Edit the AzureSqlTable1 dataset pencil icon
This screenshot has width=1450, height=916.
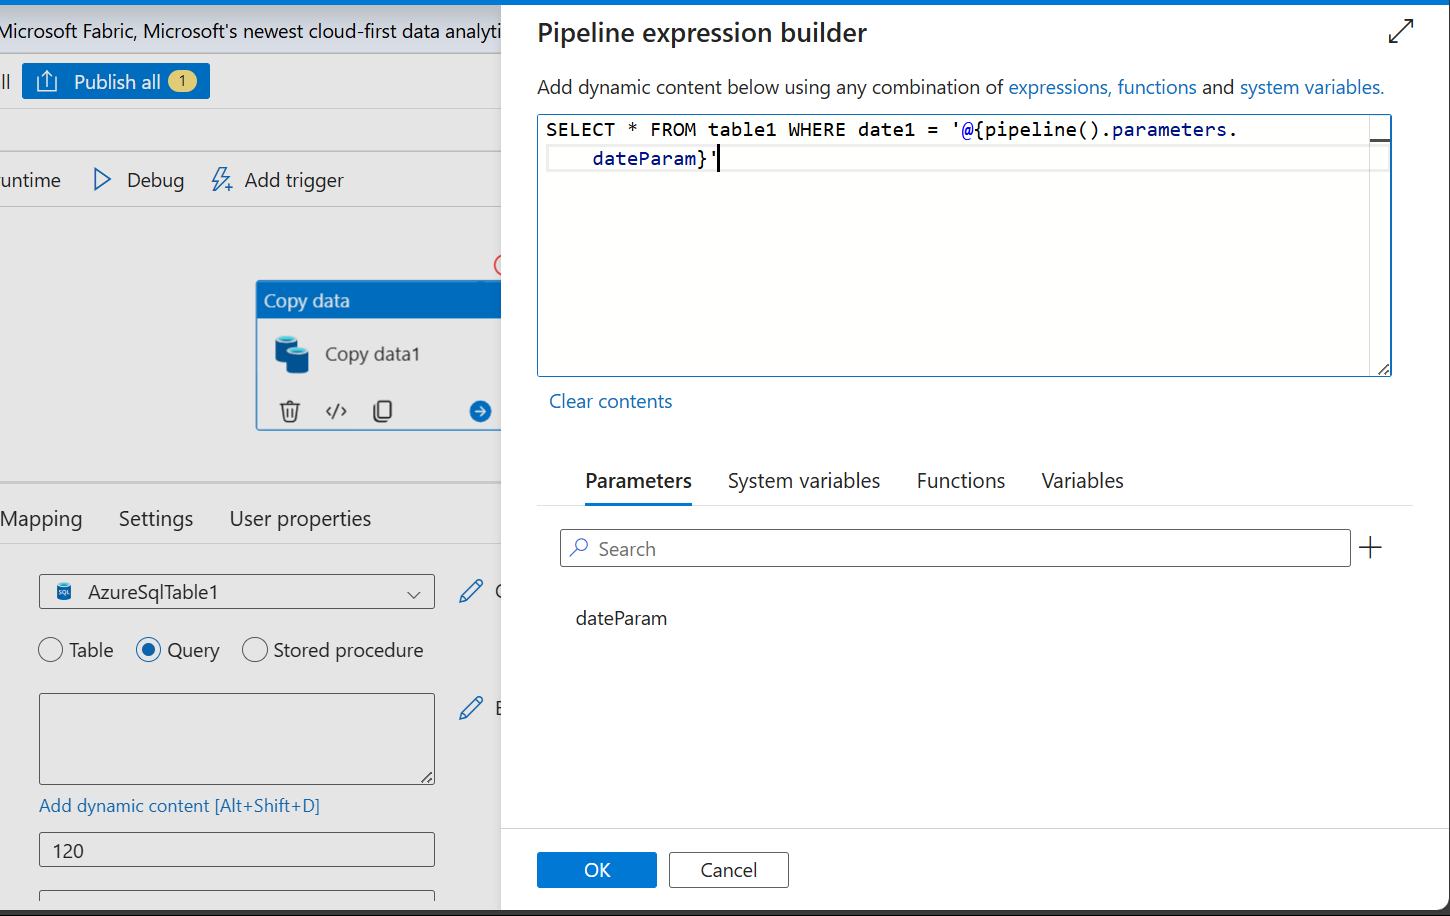pos(471,591)
